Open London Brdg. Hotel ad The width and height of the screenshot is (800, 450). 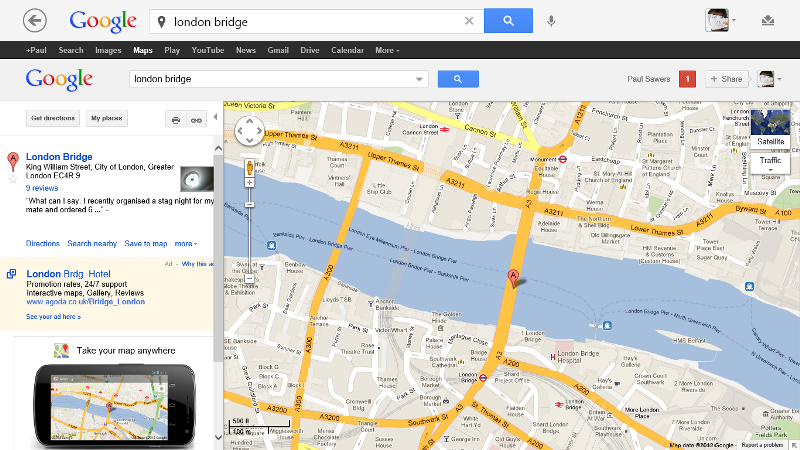click(68, 274)
